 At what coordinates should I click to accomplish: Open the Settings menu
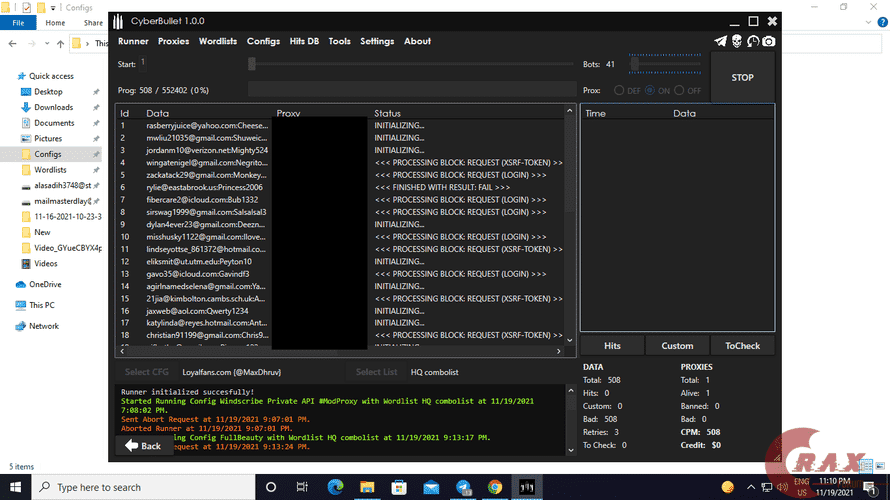(x=376, y=41)
